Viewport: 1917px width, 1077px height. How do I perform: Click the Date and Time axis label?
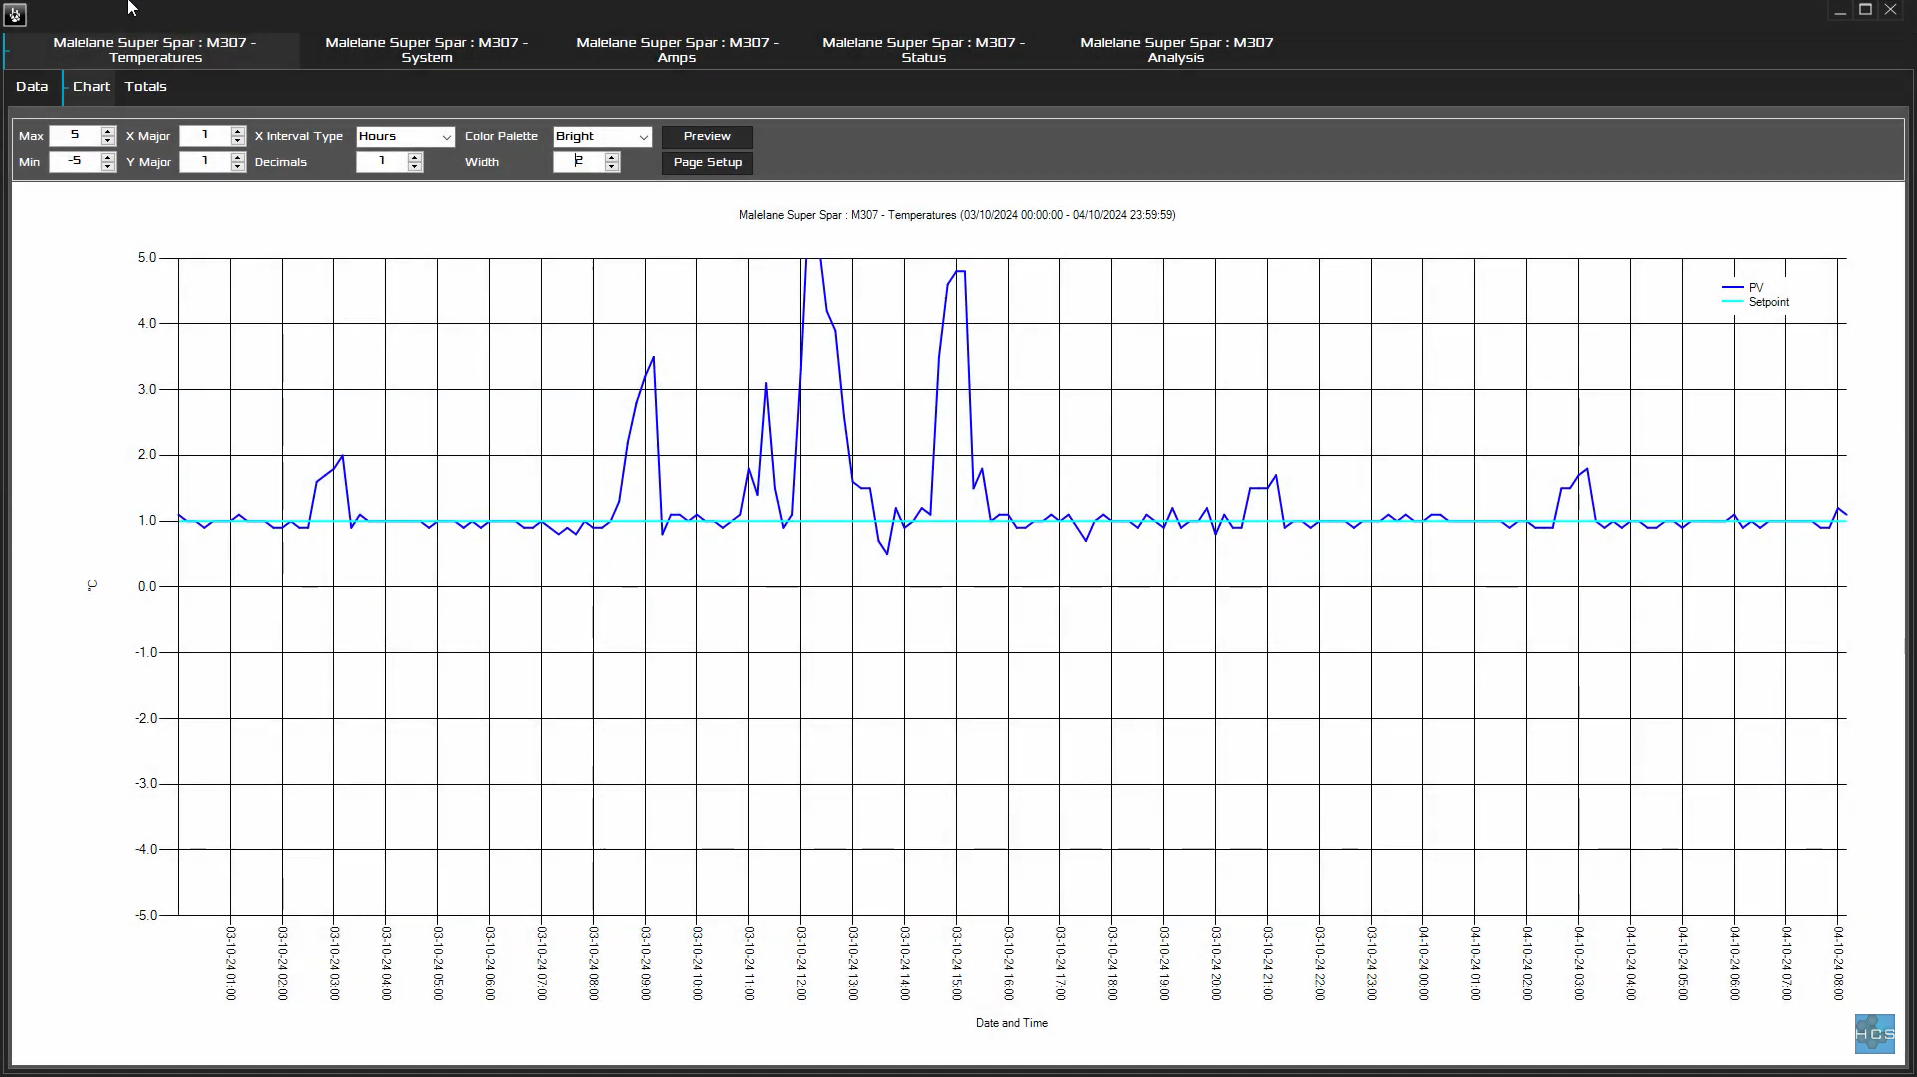tap(1012, 1023)
